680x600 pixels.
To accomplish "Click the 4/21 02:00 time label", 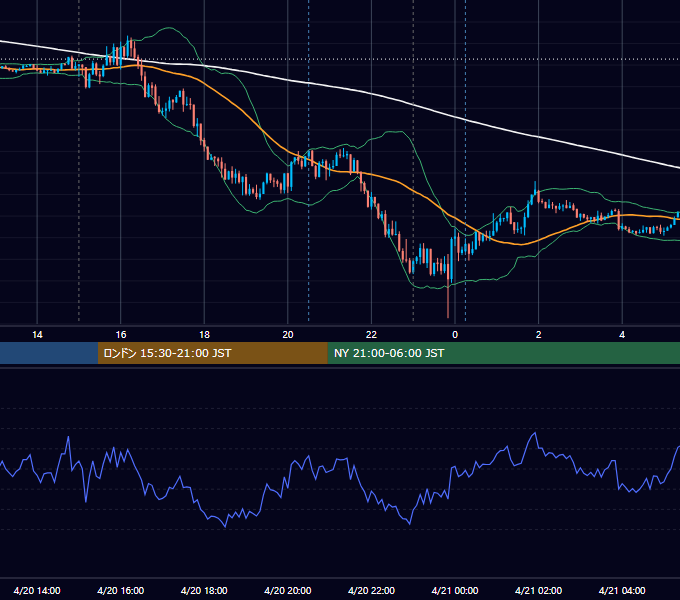I will (538, 590).
